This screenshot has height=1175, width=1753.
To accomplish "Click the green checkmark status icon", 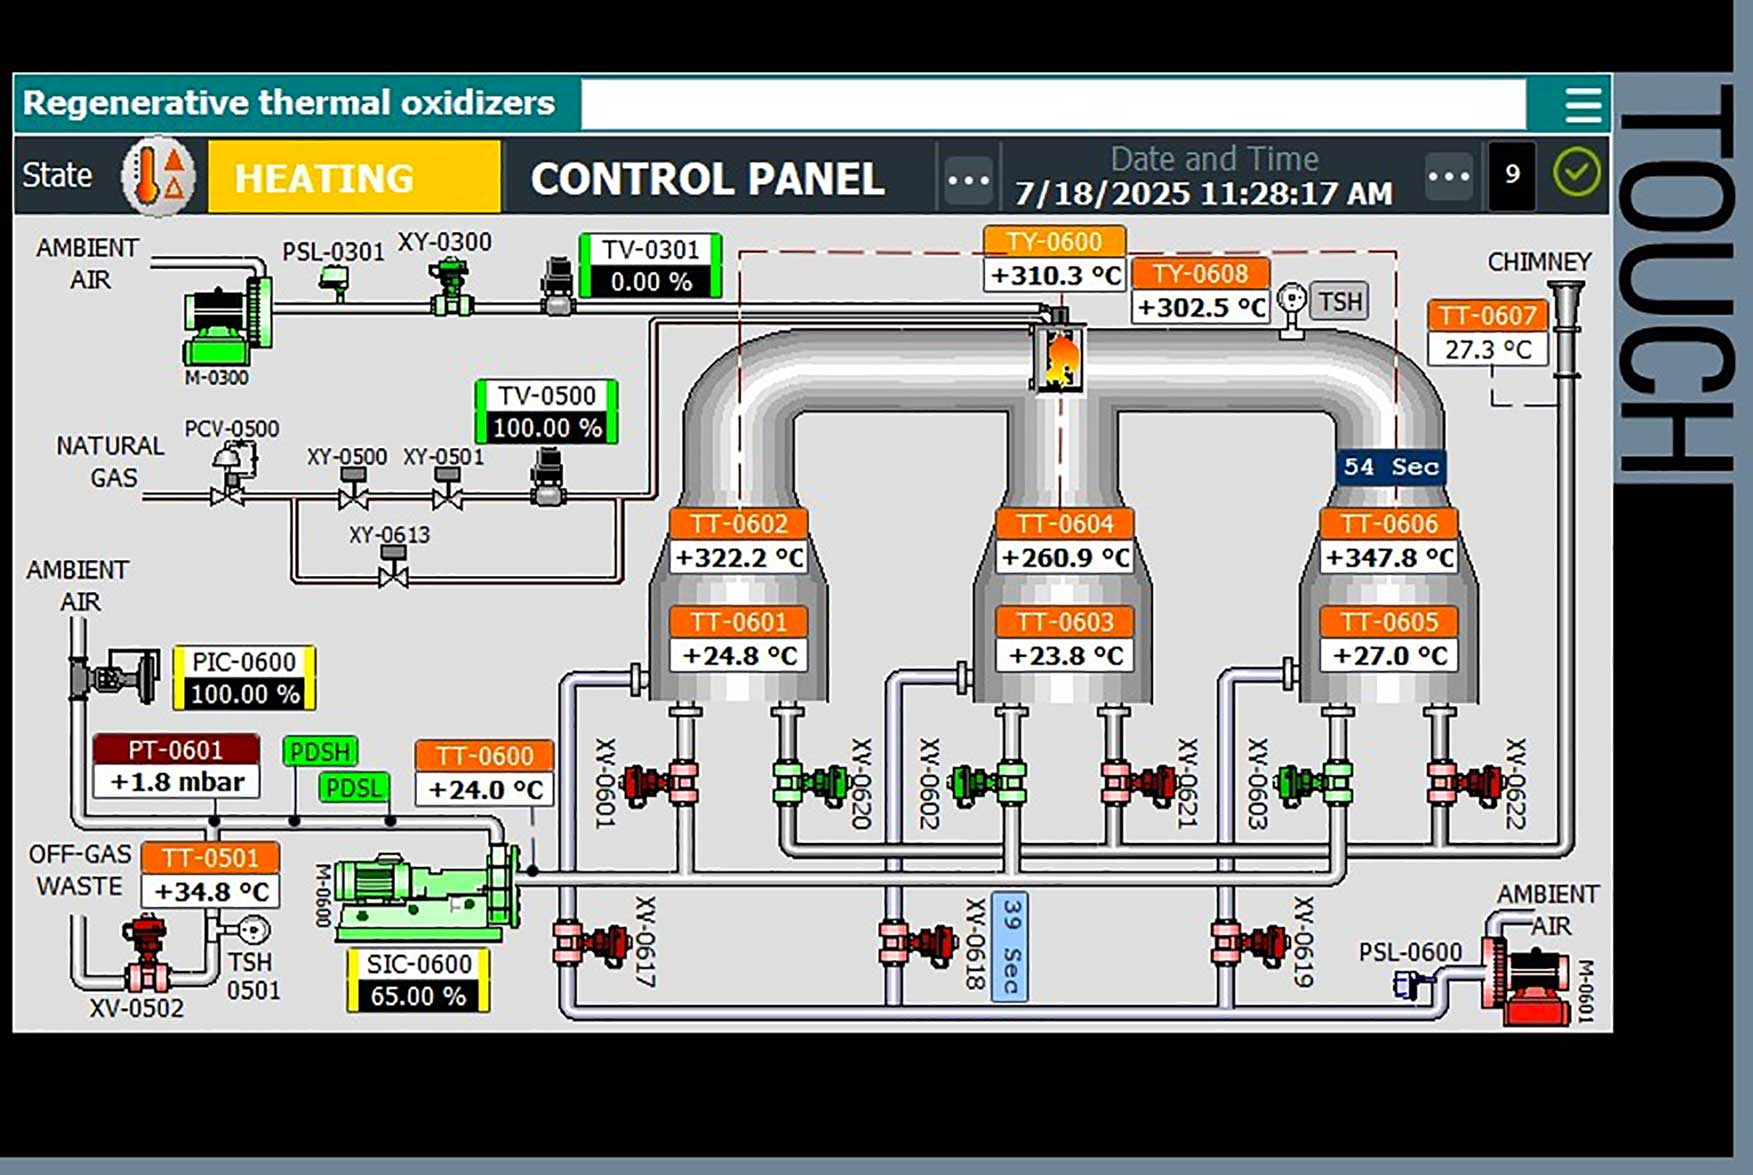I will point(1576,174).
